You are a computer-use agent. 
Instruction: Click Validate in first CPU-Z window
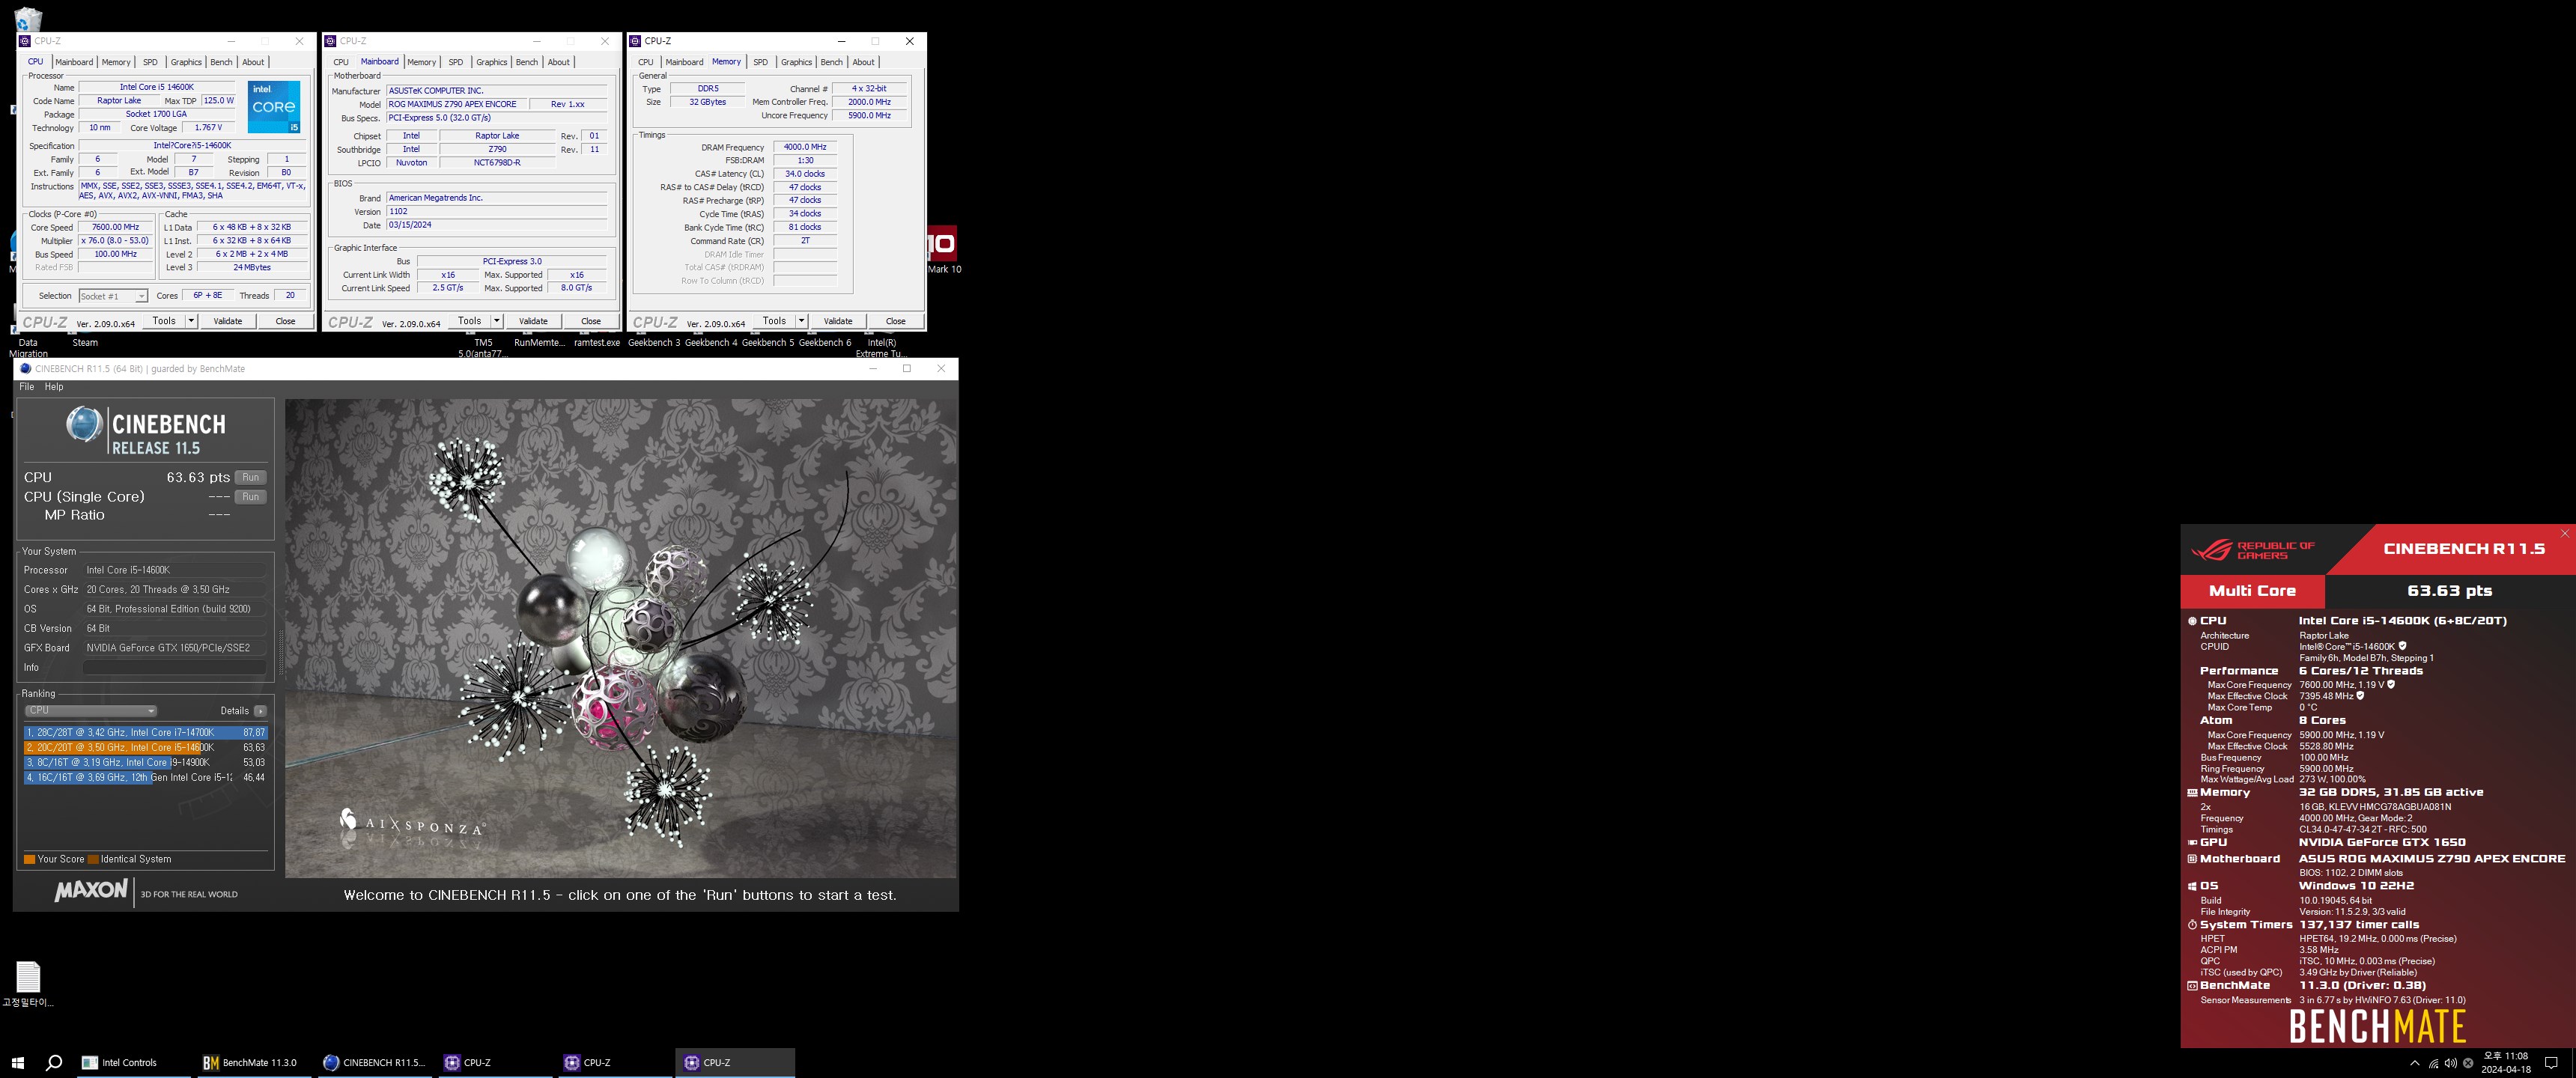[228, 321]
